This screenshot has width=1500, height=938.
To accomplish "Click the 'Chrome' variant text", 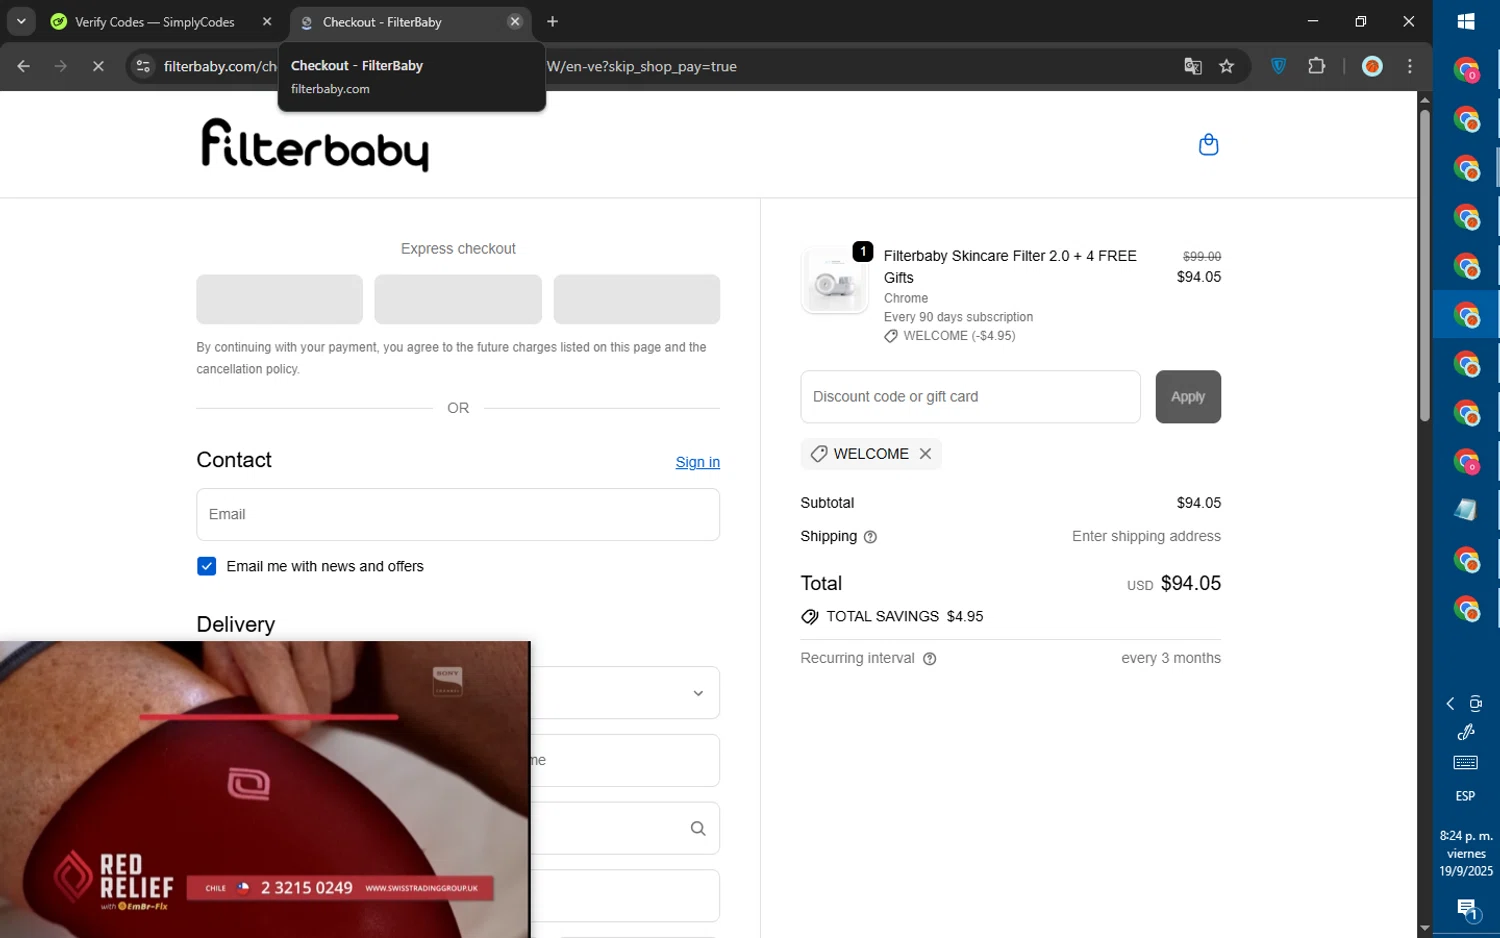I will coord(906,299).
